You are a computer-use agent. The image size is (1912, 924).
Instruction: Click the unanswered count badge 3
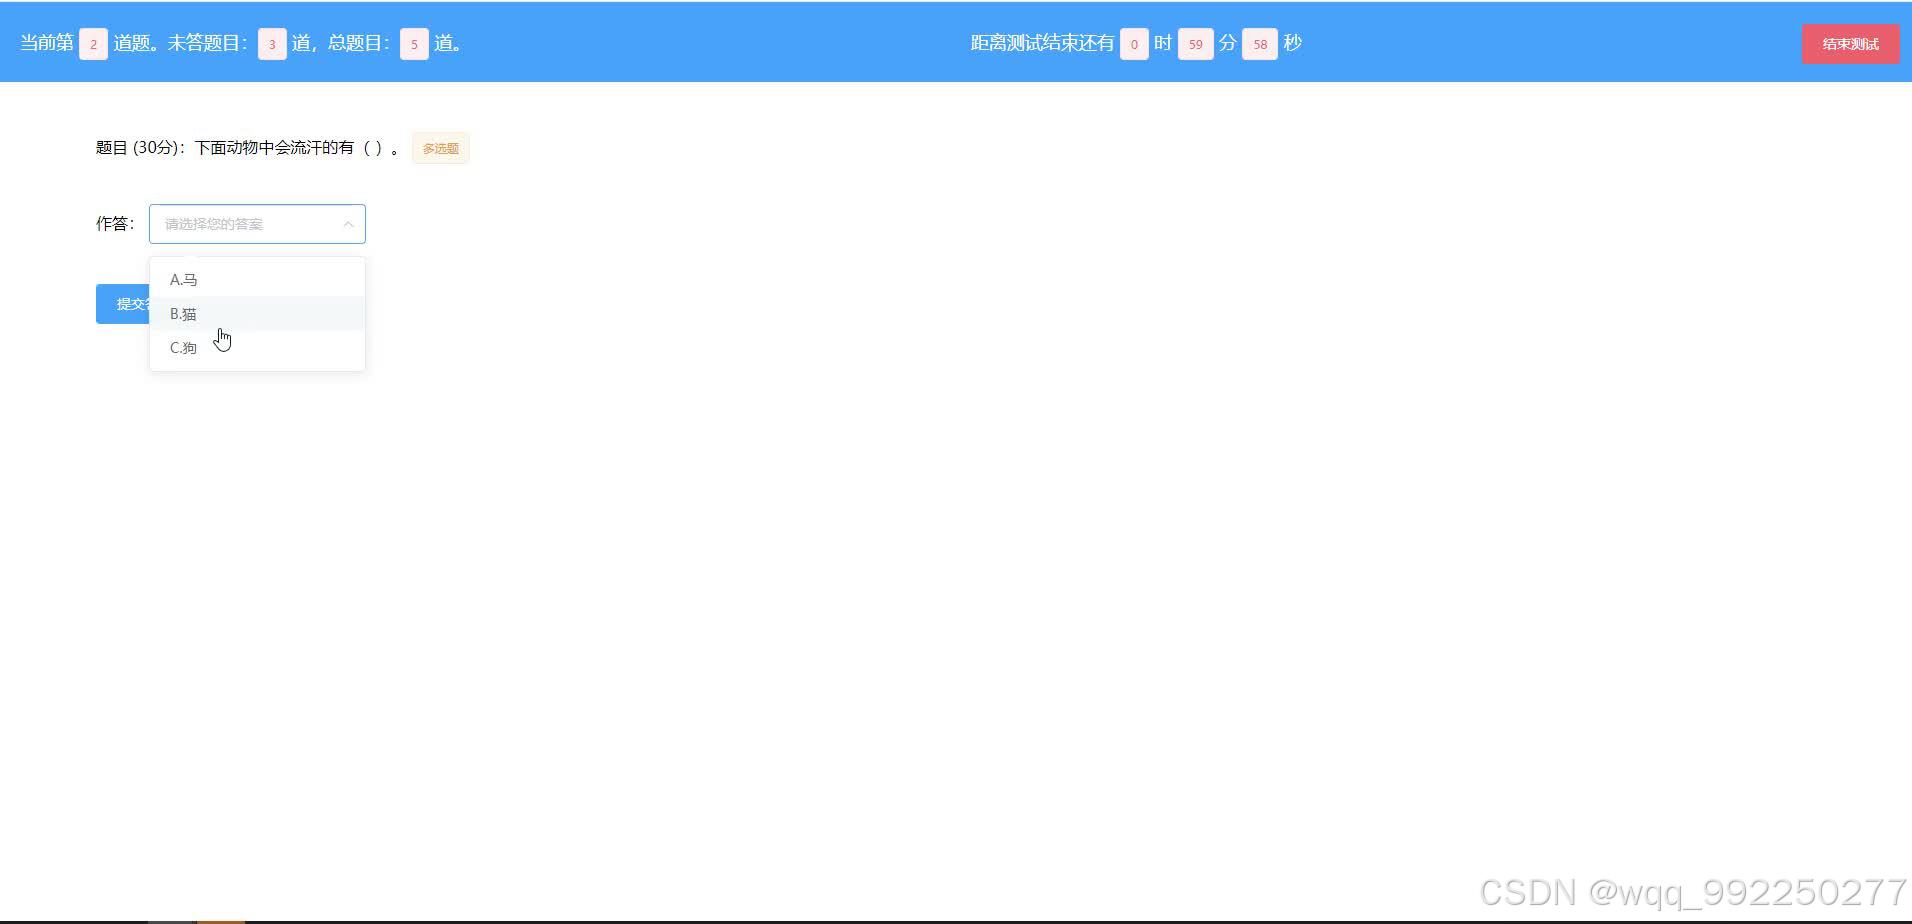point(272,44)
